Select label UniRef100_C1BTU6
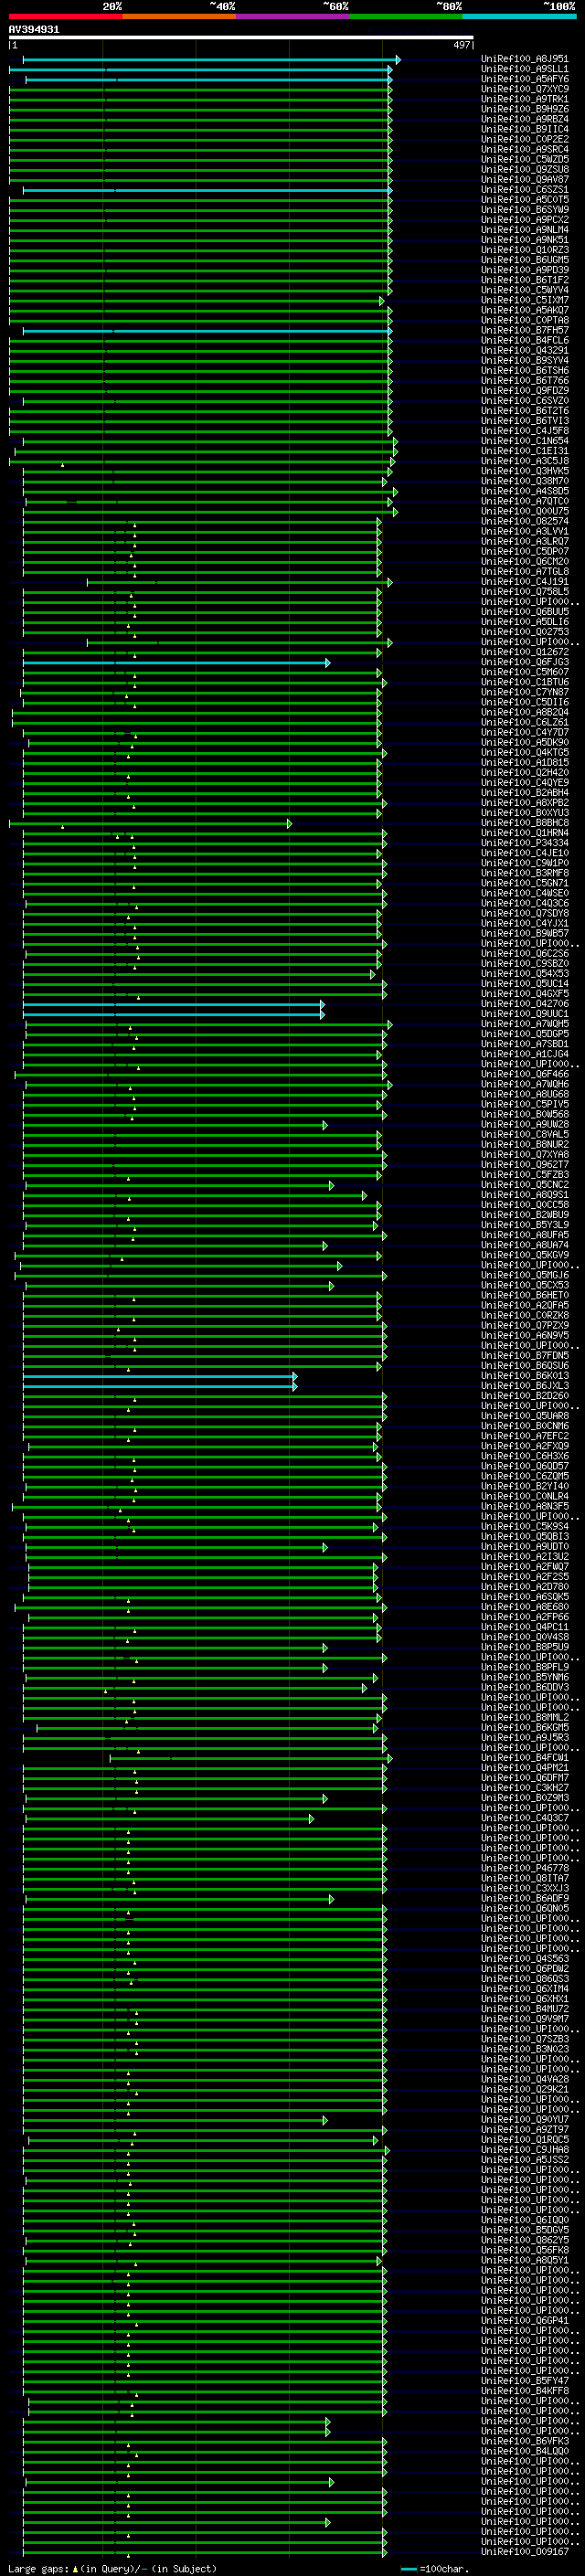The image size is (585, 2576). (524, 682)
